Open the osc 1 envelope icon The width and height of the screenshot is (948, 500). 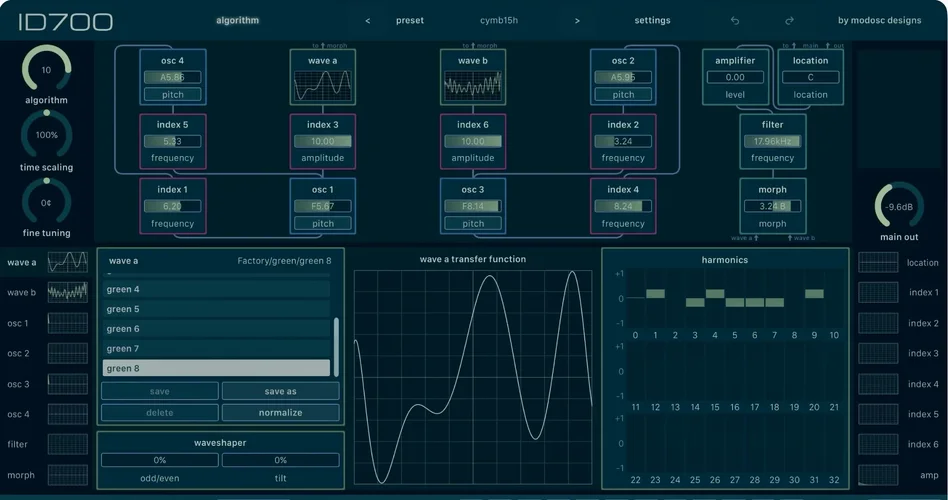(68, 323)
